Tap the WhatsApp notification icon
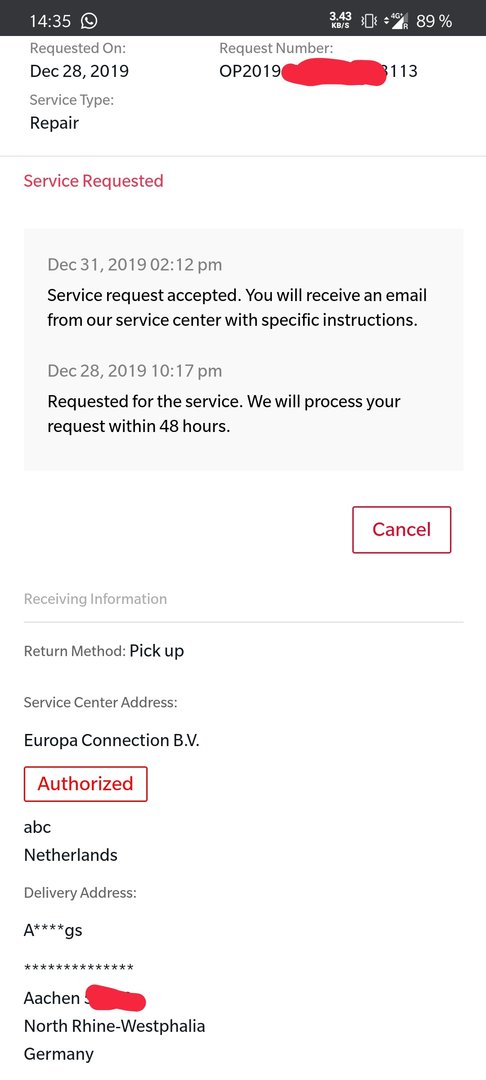Screen dimensions: 486x1080 coord(89,21)
